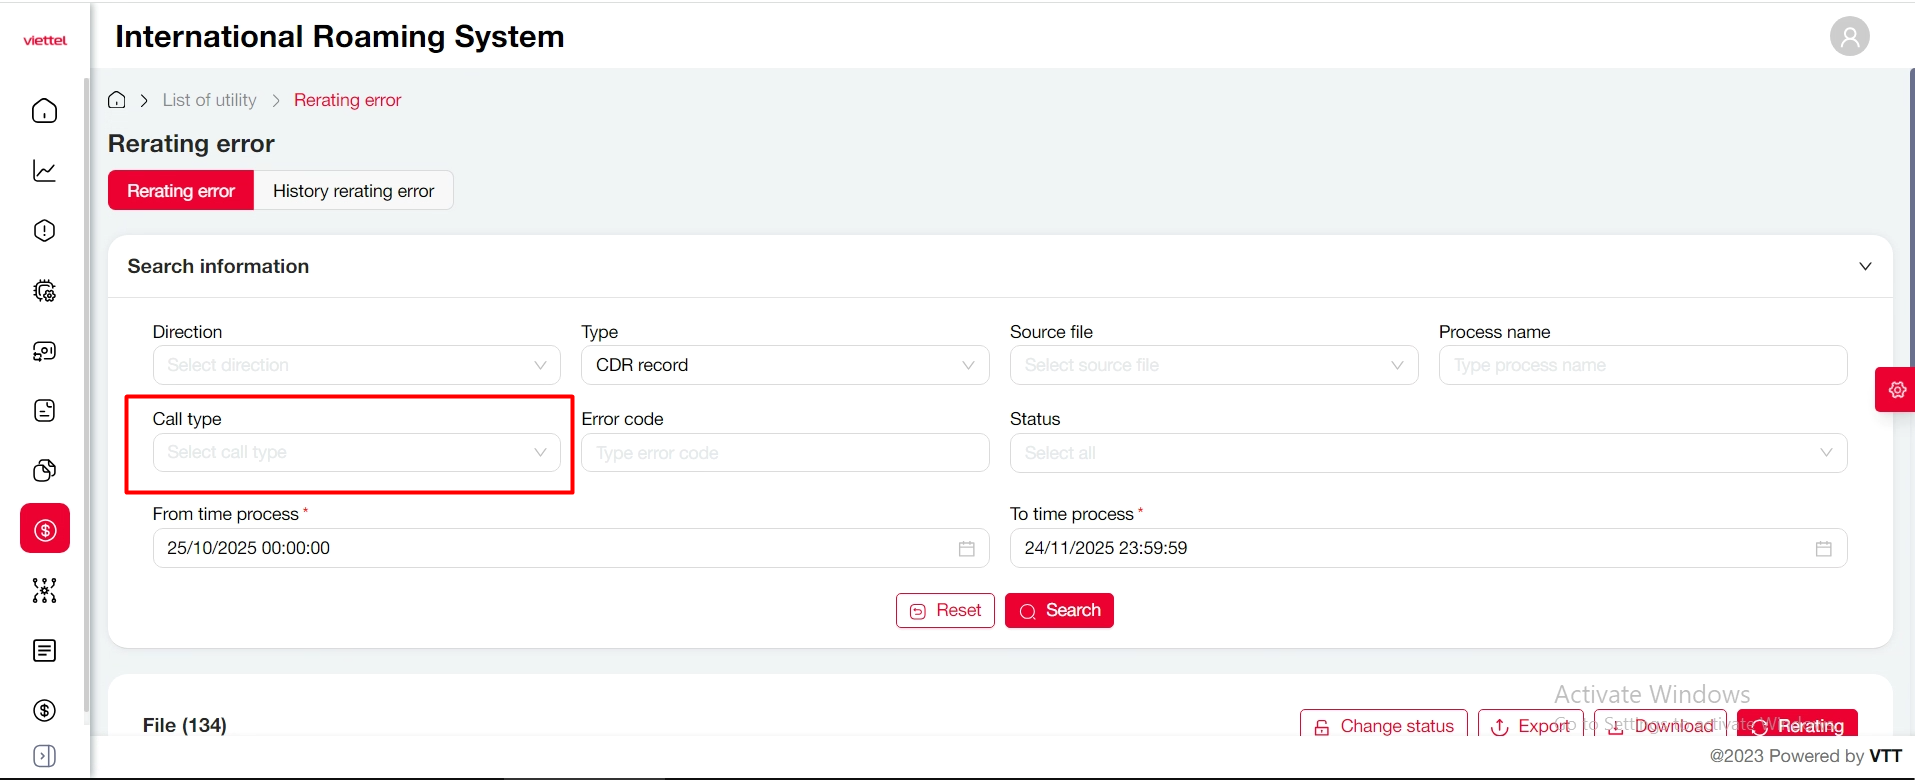Expand the sidebar with bottom toggle icon
1915x780 pixels.
[45, 756]
